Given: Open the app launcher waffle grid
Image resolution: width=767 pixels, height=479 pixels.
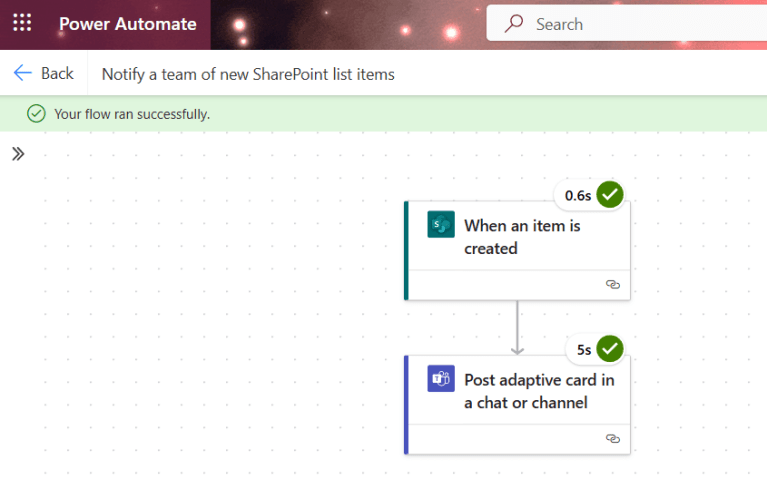Looking at the screenshot, I should pyautogui.click(x=22, y=23).
